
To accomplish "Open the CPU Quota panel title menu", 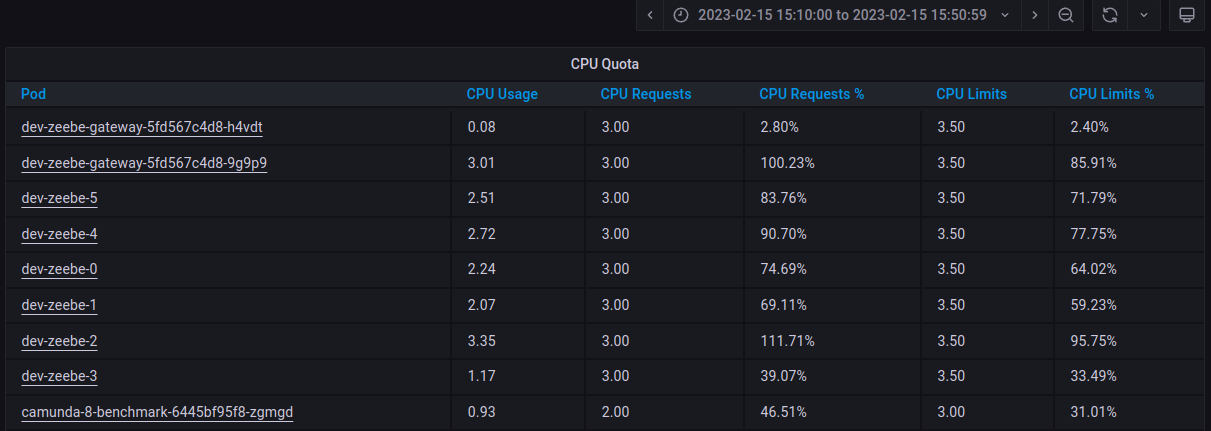I will [605, 64].
